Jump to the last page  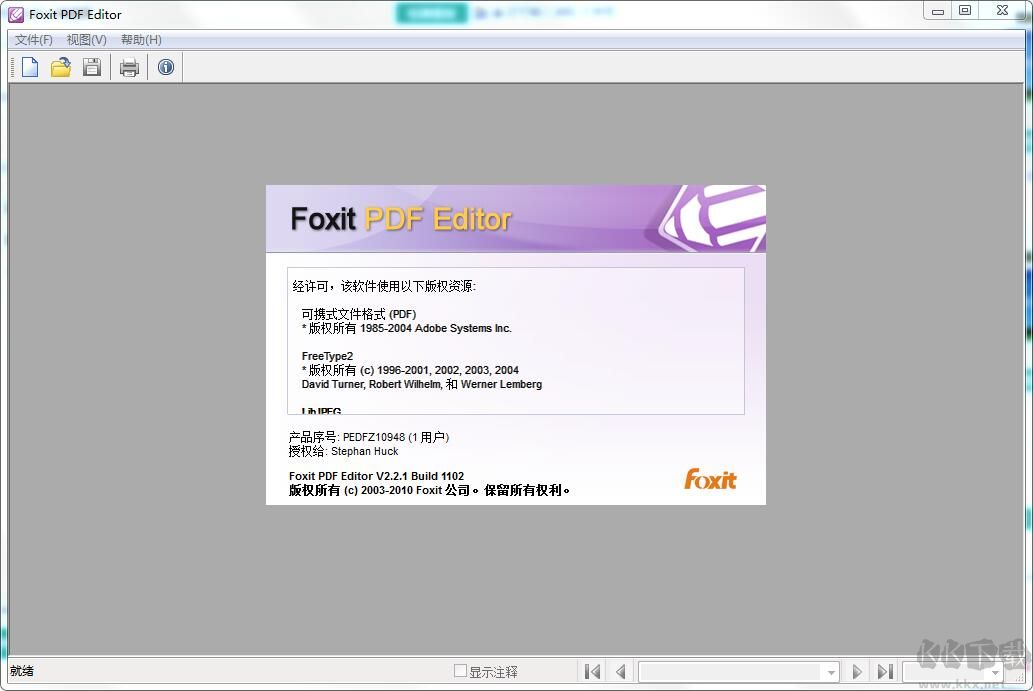coord(886,671)
